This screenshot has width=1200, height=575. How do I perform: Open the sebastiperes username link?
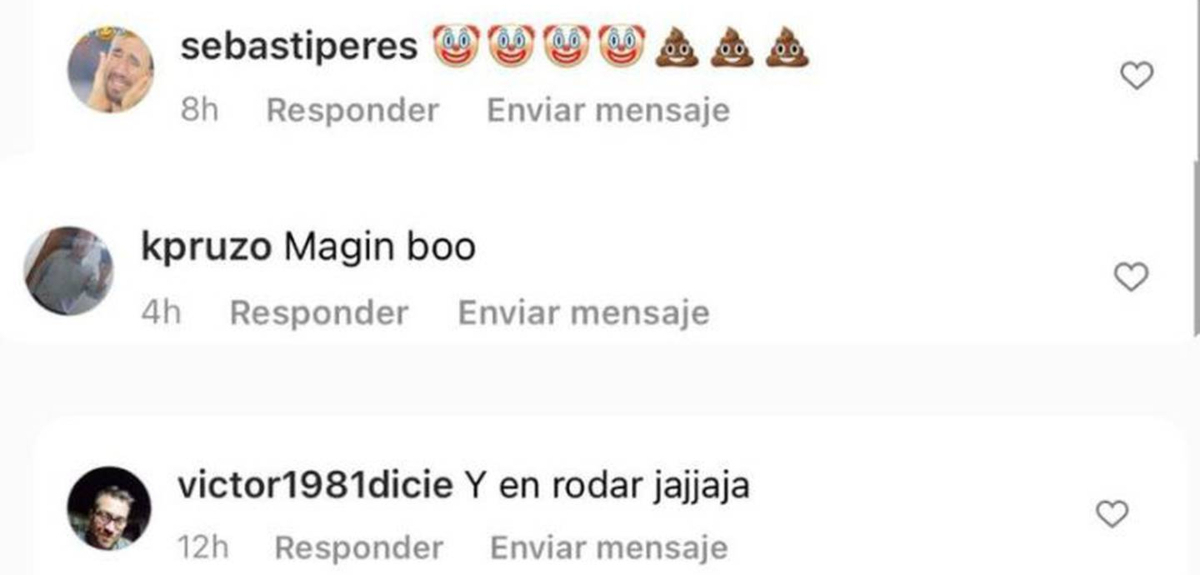tap(299, 46)
